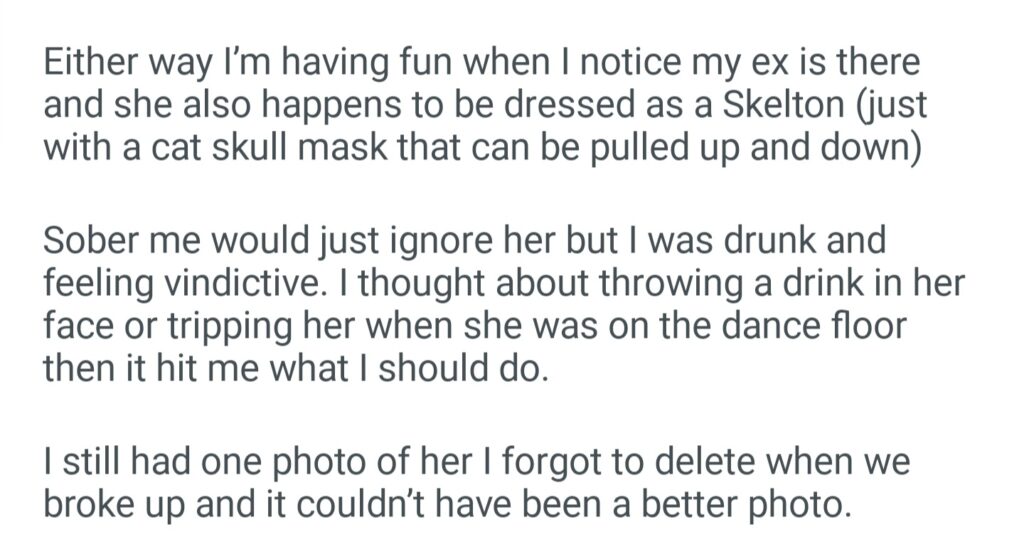
Task: Click the word 'vindictive'
Action: pyautogui.click(x=235, y=284)
